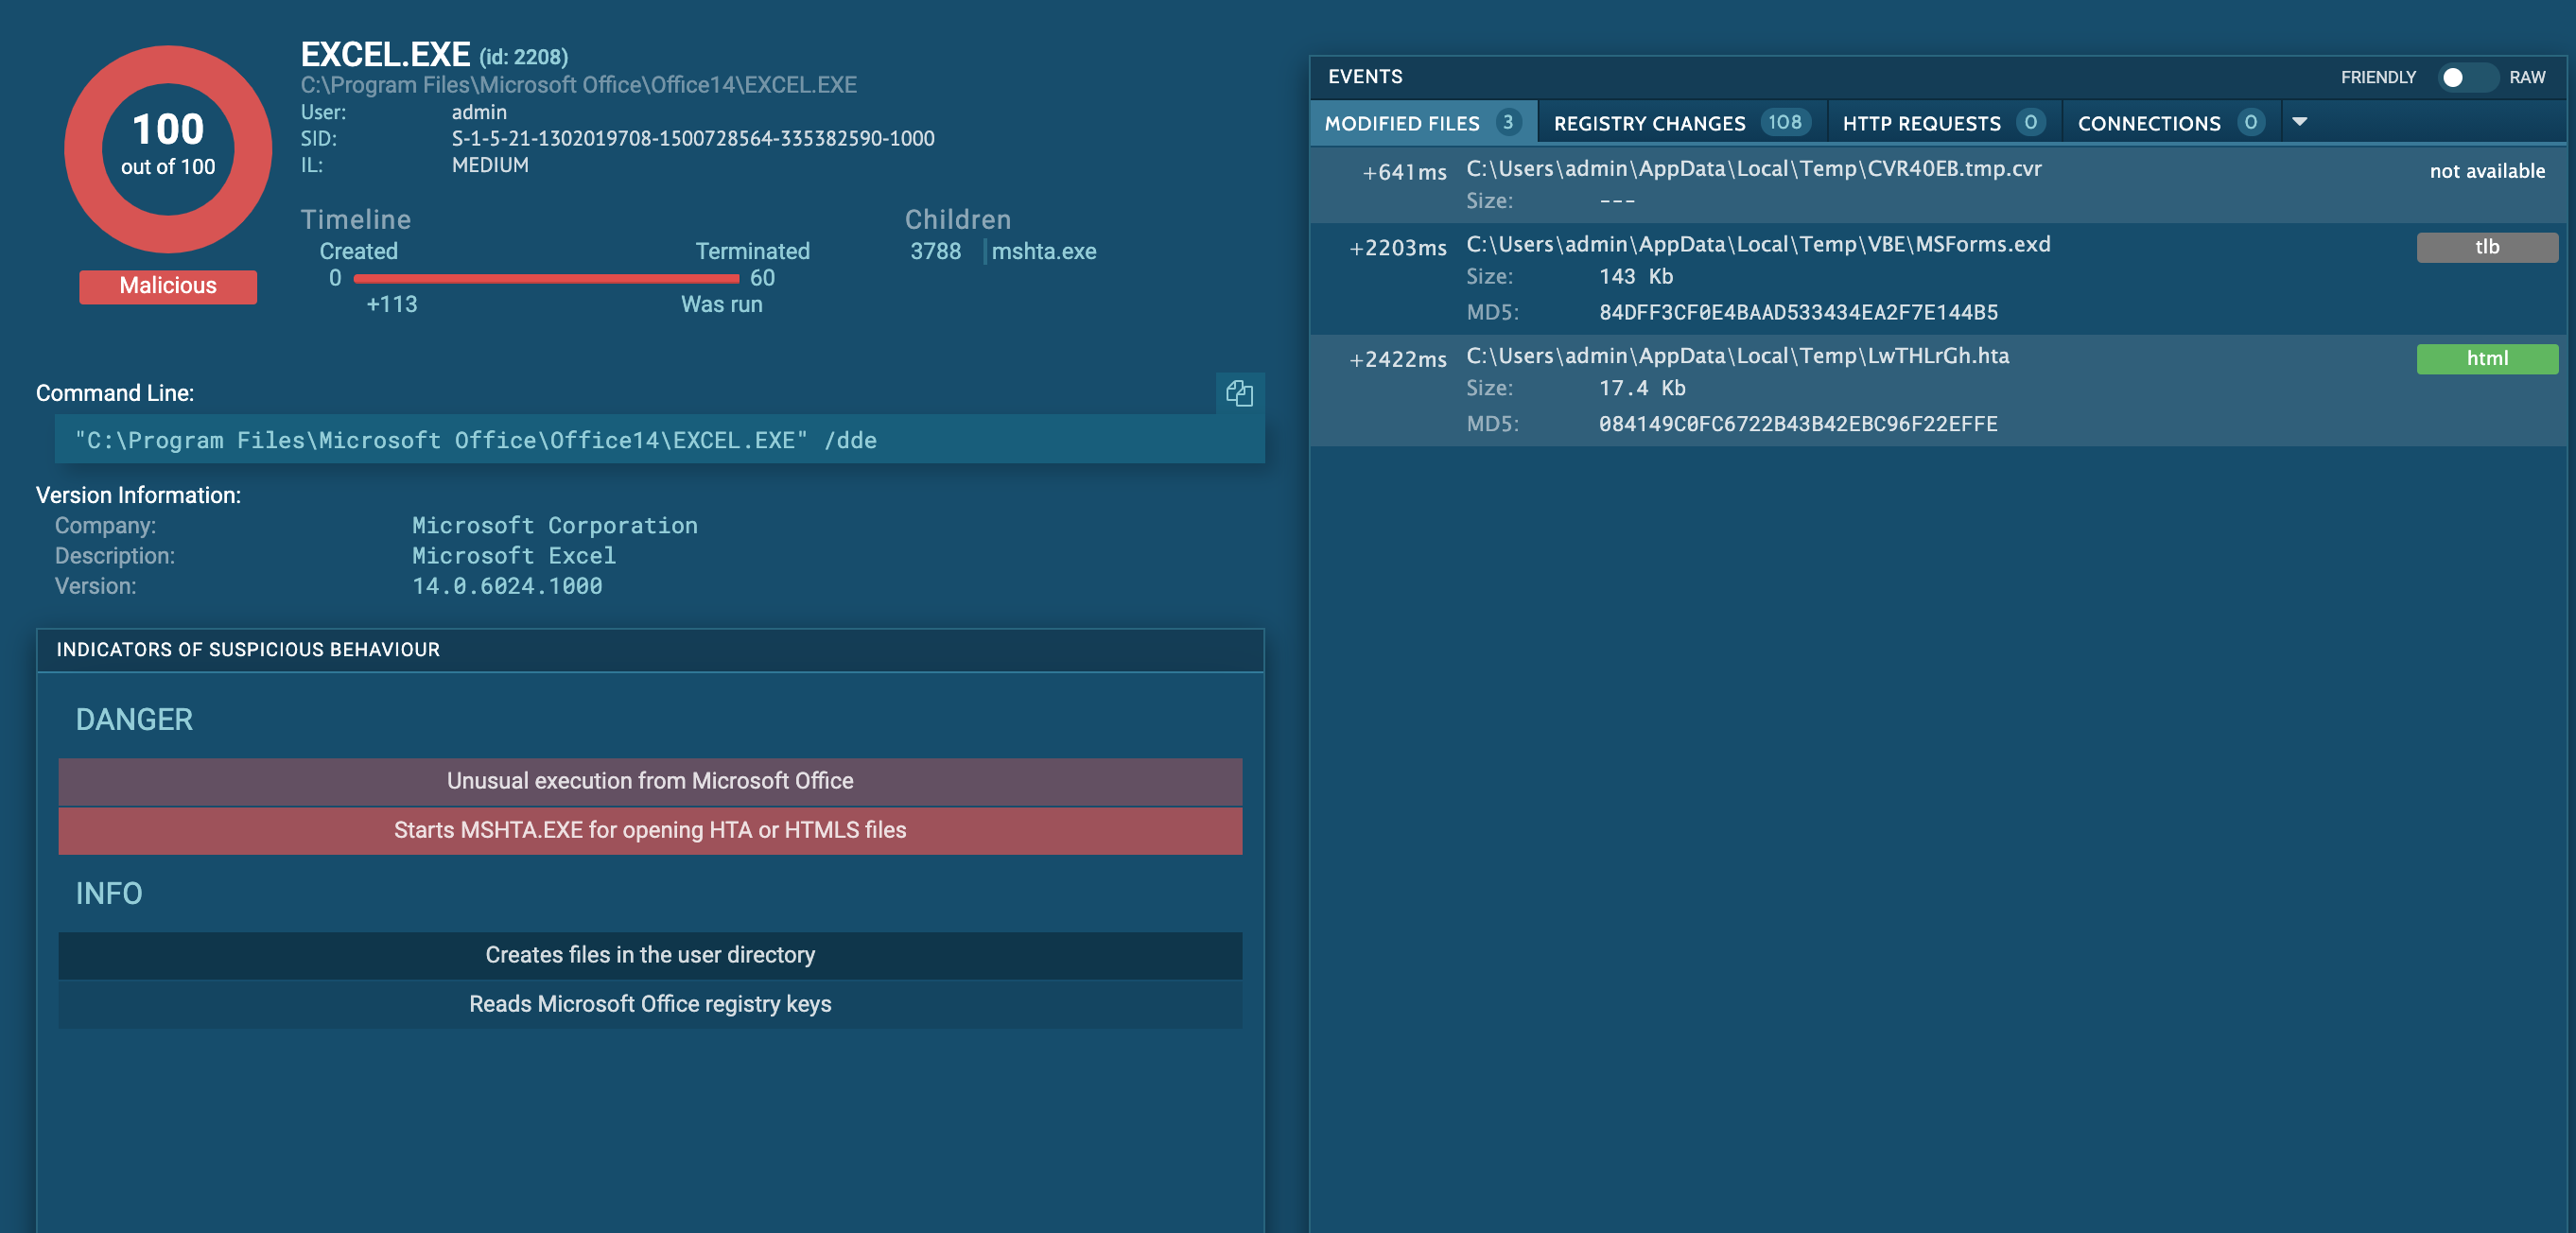The width and height of the screenshot is (2576, 1233).
Task: Click Creates files in user directory indicator
Action: click(x=650, y=955)
